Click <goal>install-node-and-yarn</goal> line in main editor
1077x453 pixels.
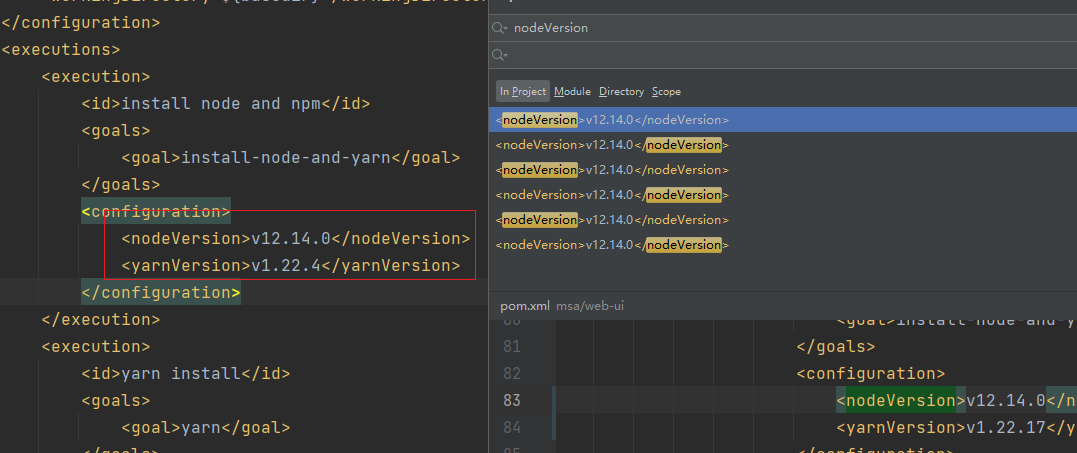pos(291,157)
